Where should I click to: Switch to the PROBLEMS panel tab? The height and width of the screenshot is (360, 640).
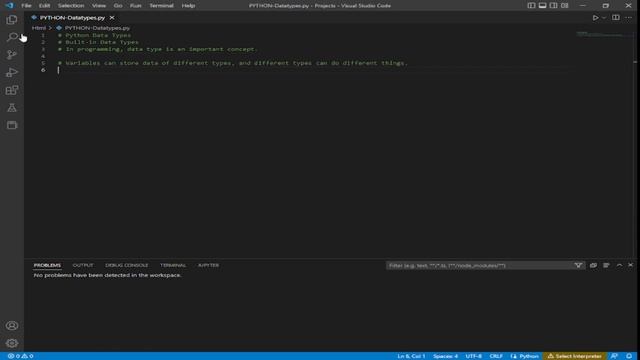click(x=47, y=265)
